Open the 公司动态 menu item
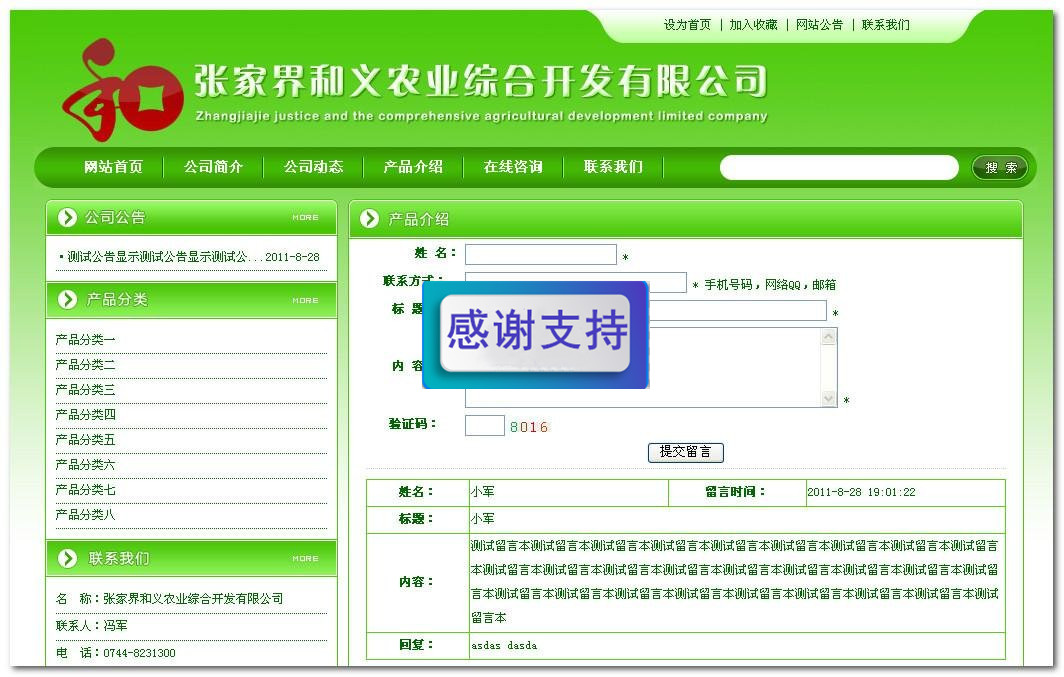This screenshot has height=677, width=1064. pos(314,167)
